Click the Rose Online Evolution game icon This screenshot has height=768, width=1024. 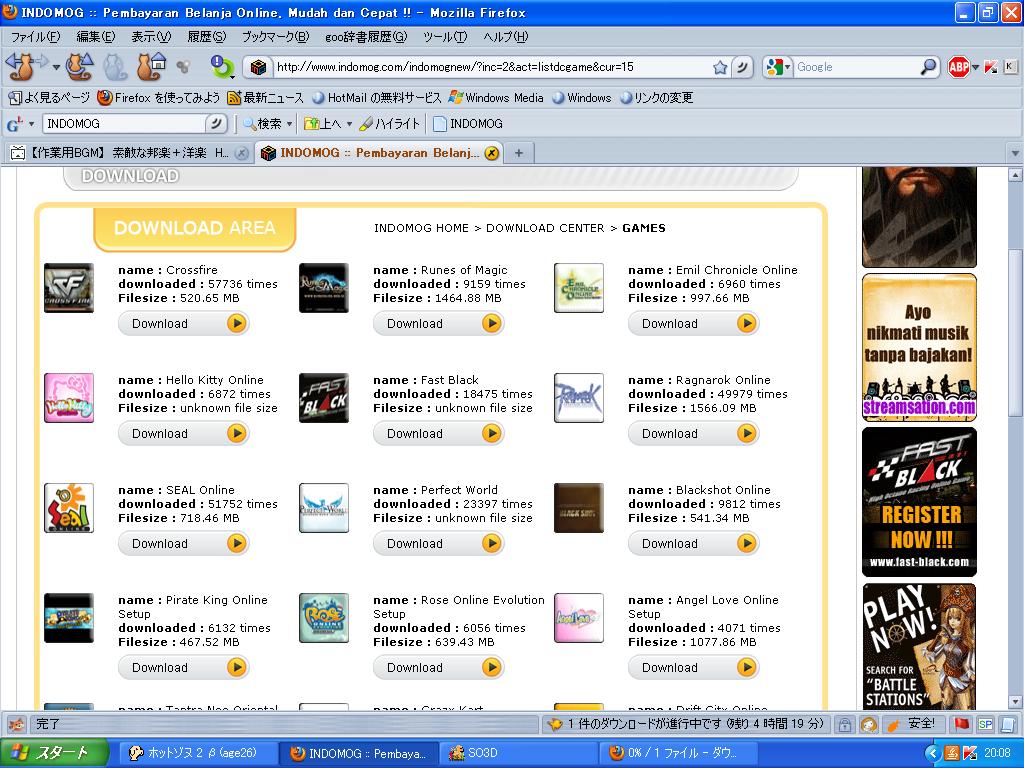(x=324, y=618)
